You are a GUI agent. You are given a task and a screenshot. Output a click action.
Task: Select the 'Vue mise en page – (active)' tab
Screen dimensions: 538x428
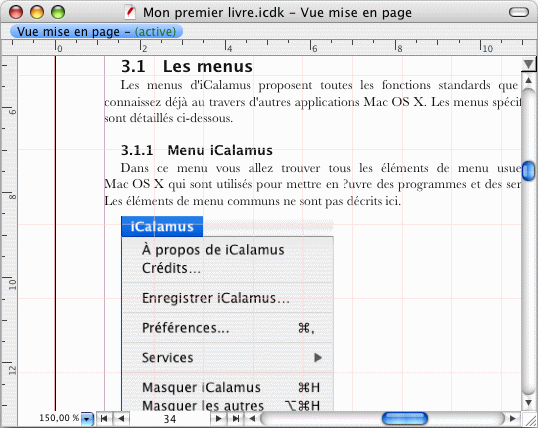(96, 32)
